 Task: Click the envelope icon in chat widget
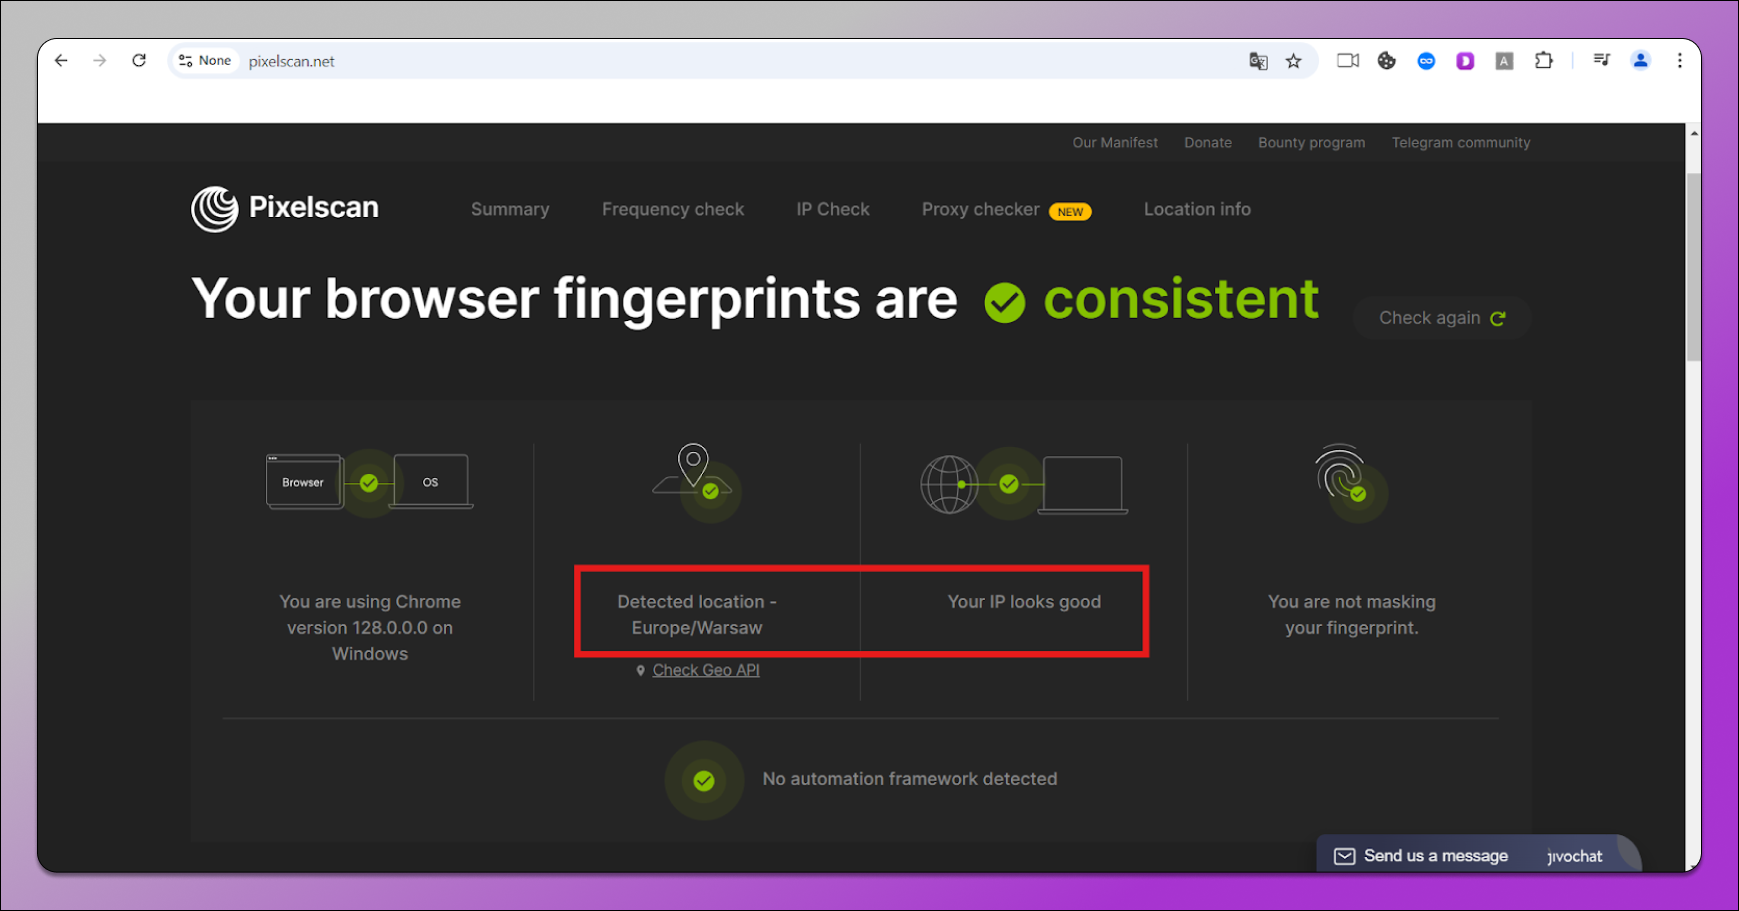1345,856
